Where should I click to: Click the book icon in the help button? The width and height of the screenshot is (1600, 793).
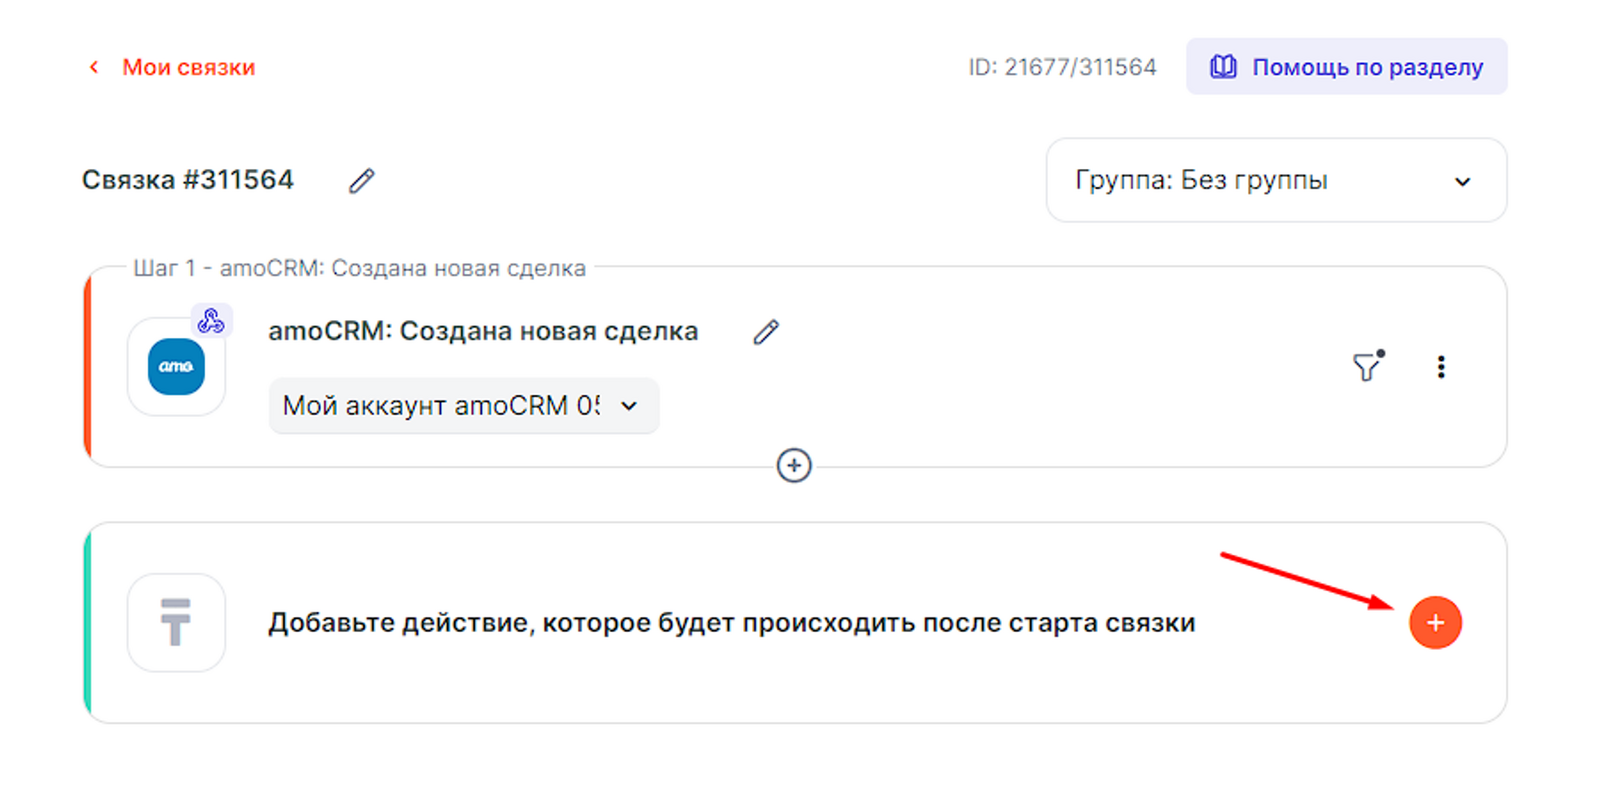pos(1223,67)
